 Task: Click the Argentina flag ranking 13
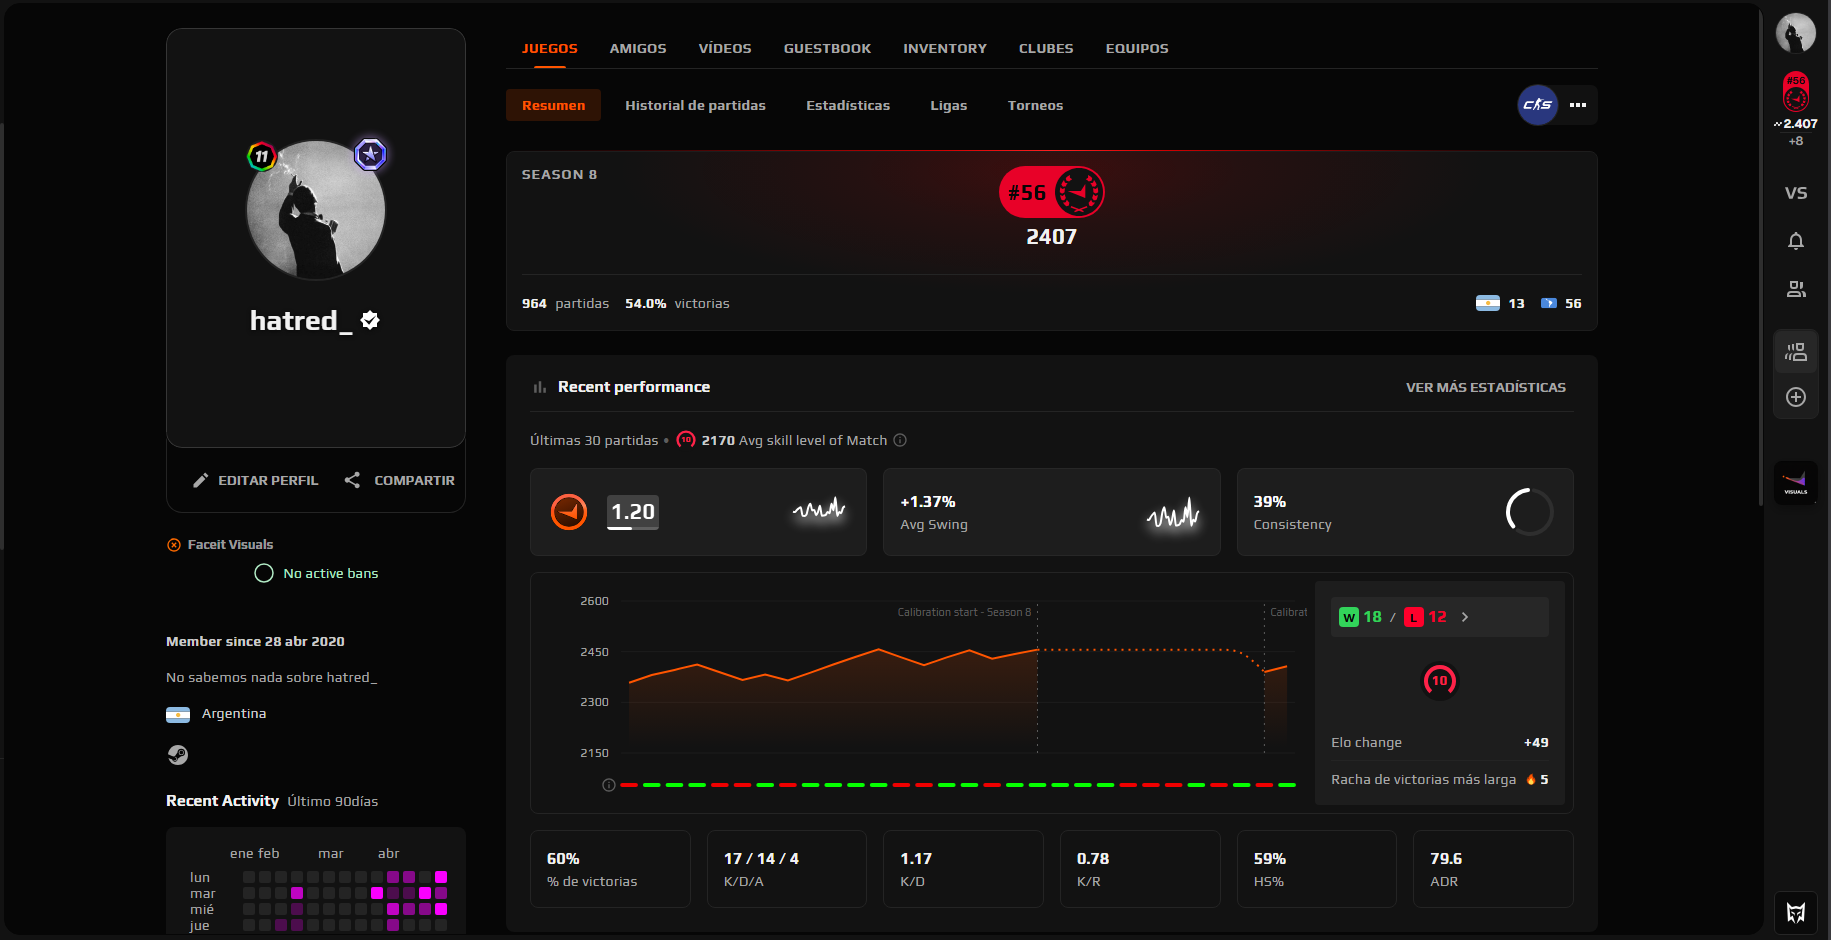point(1488,303)
